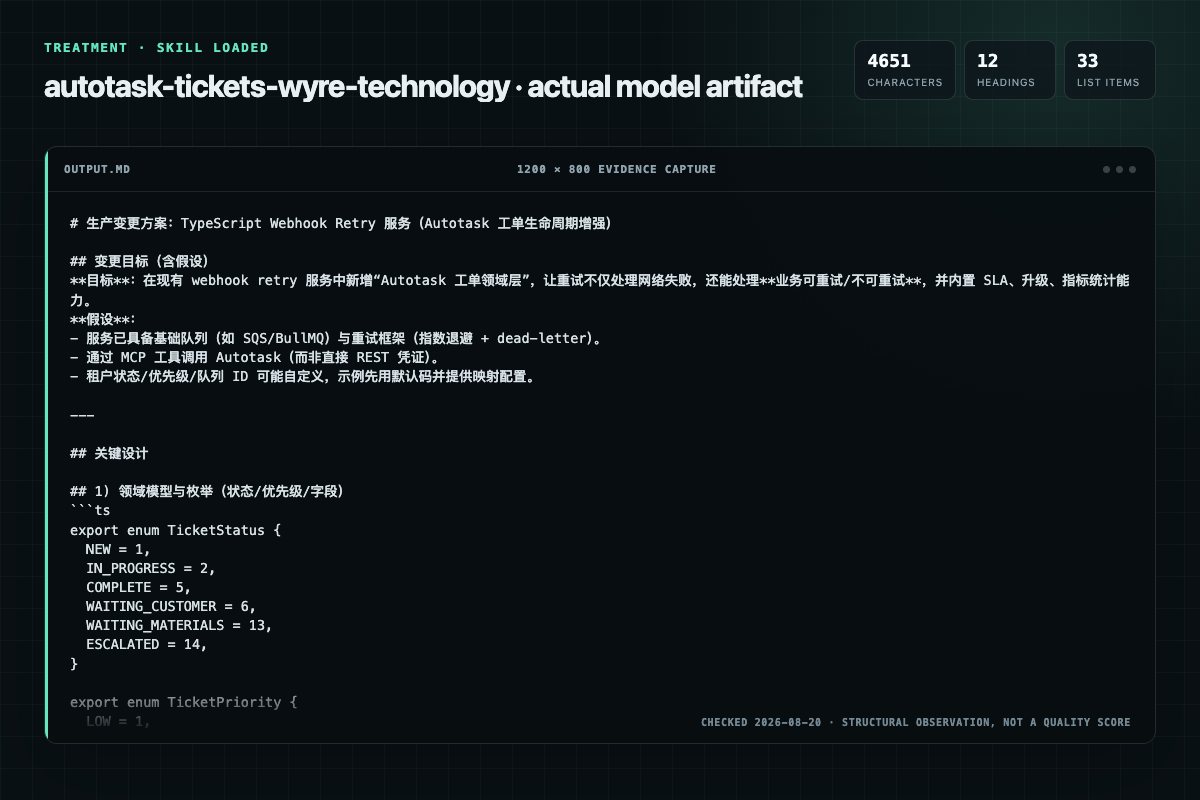The width and height of the screenshot is (1200, 800).
Task: Click the '```ts' code fence line
Action: tap(90, 510)
